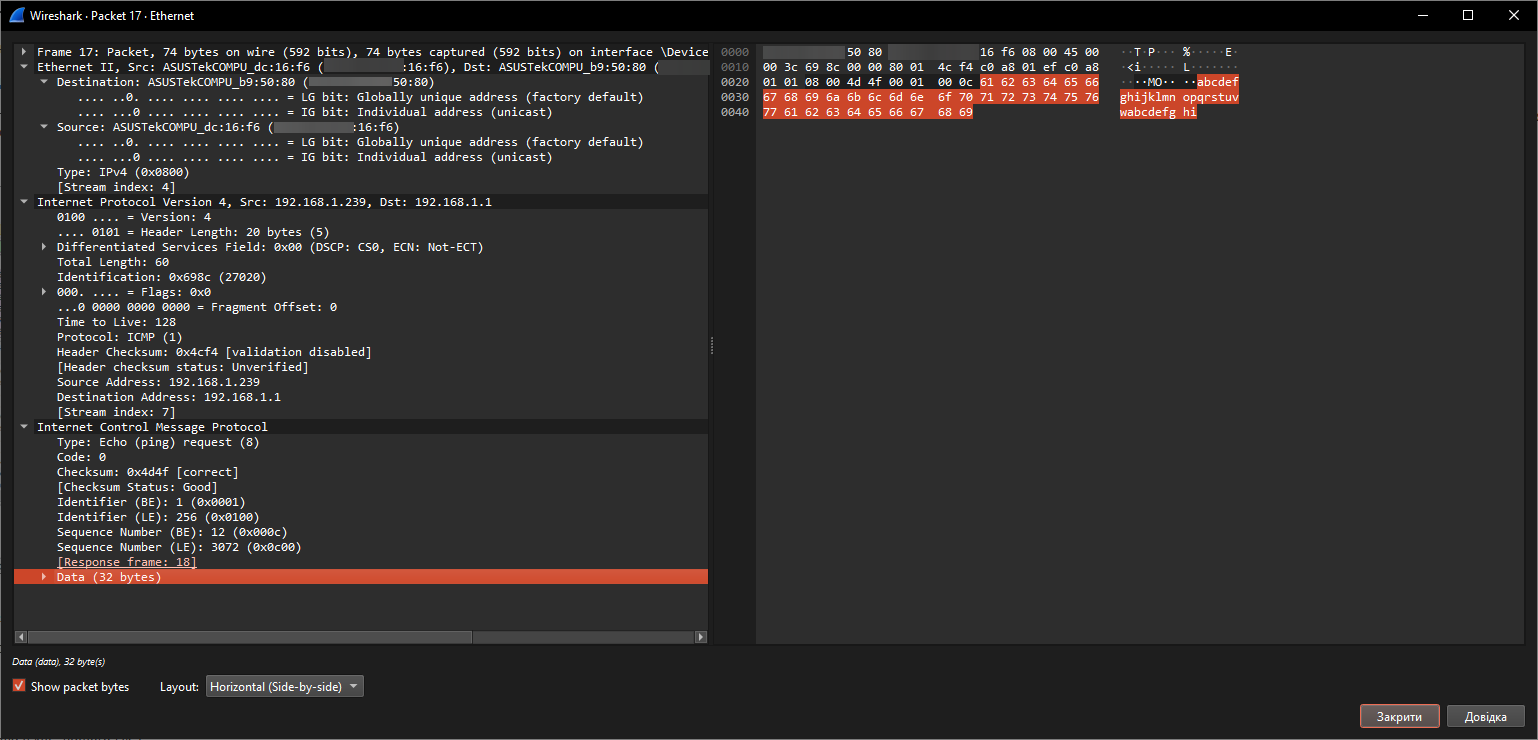Uncheck the Show packet bytes checkbox
Screen dimensions: 1538x740
click(x=19, y=686)
